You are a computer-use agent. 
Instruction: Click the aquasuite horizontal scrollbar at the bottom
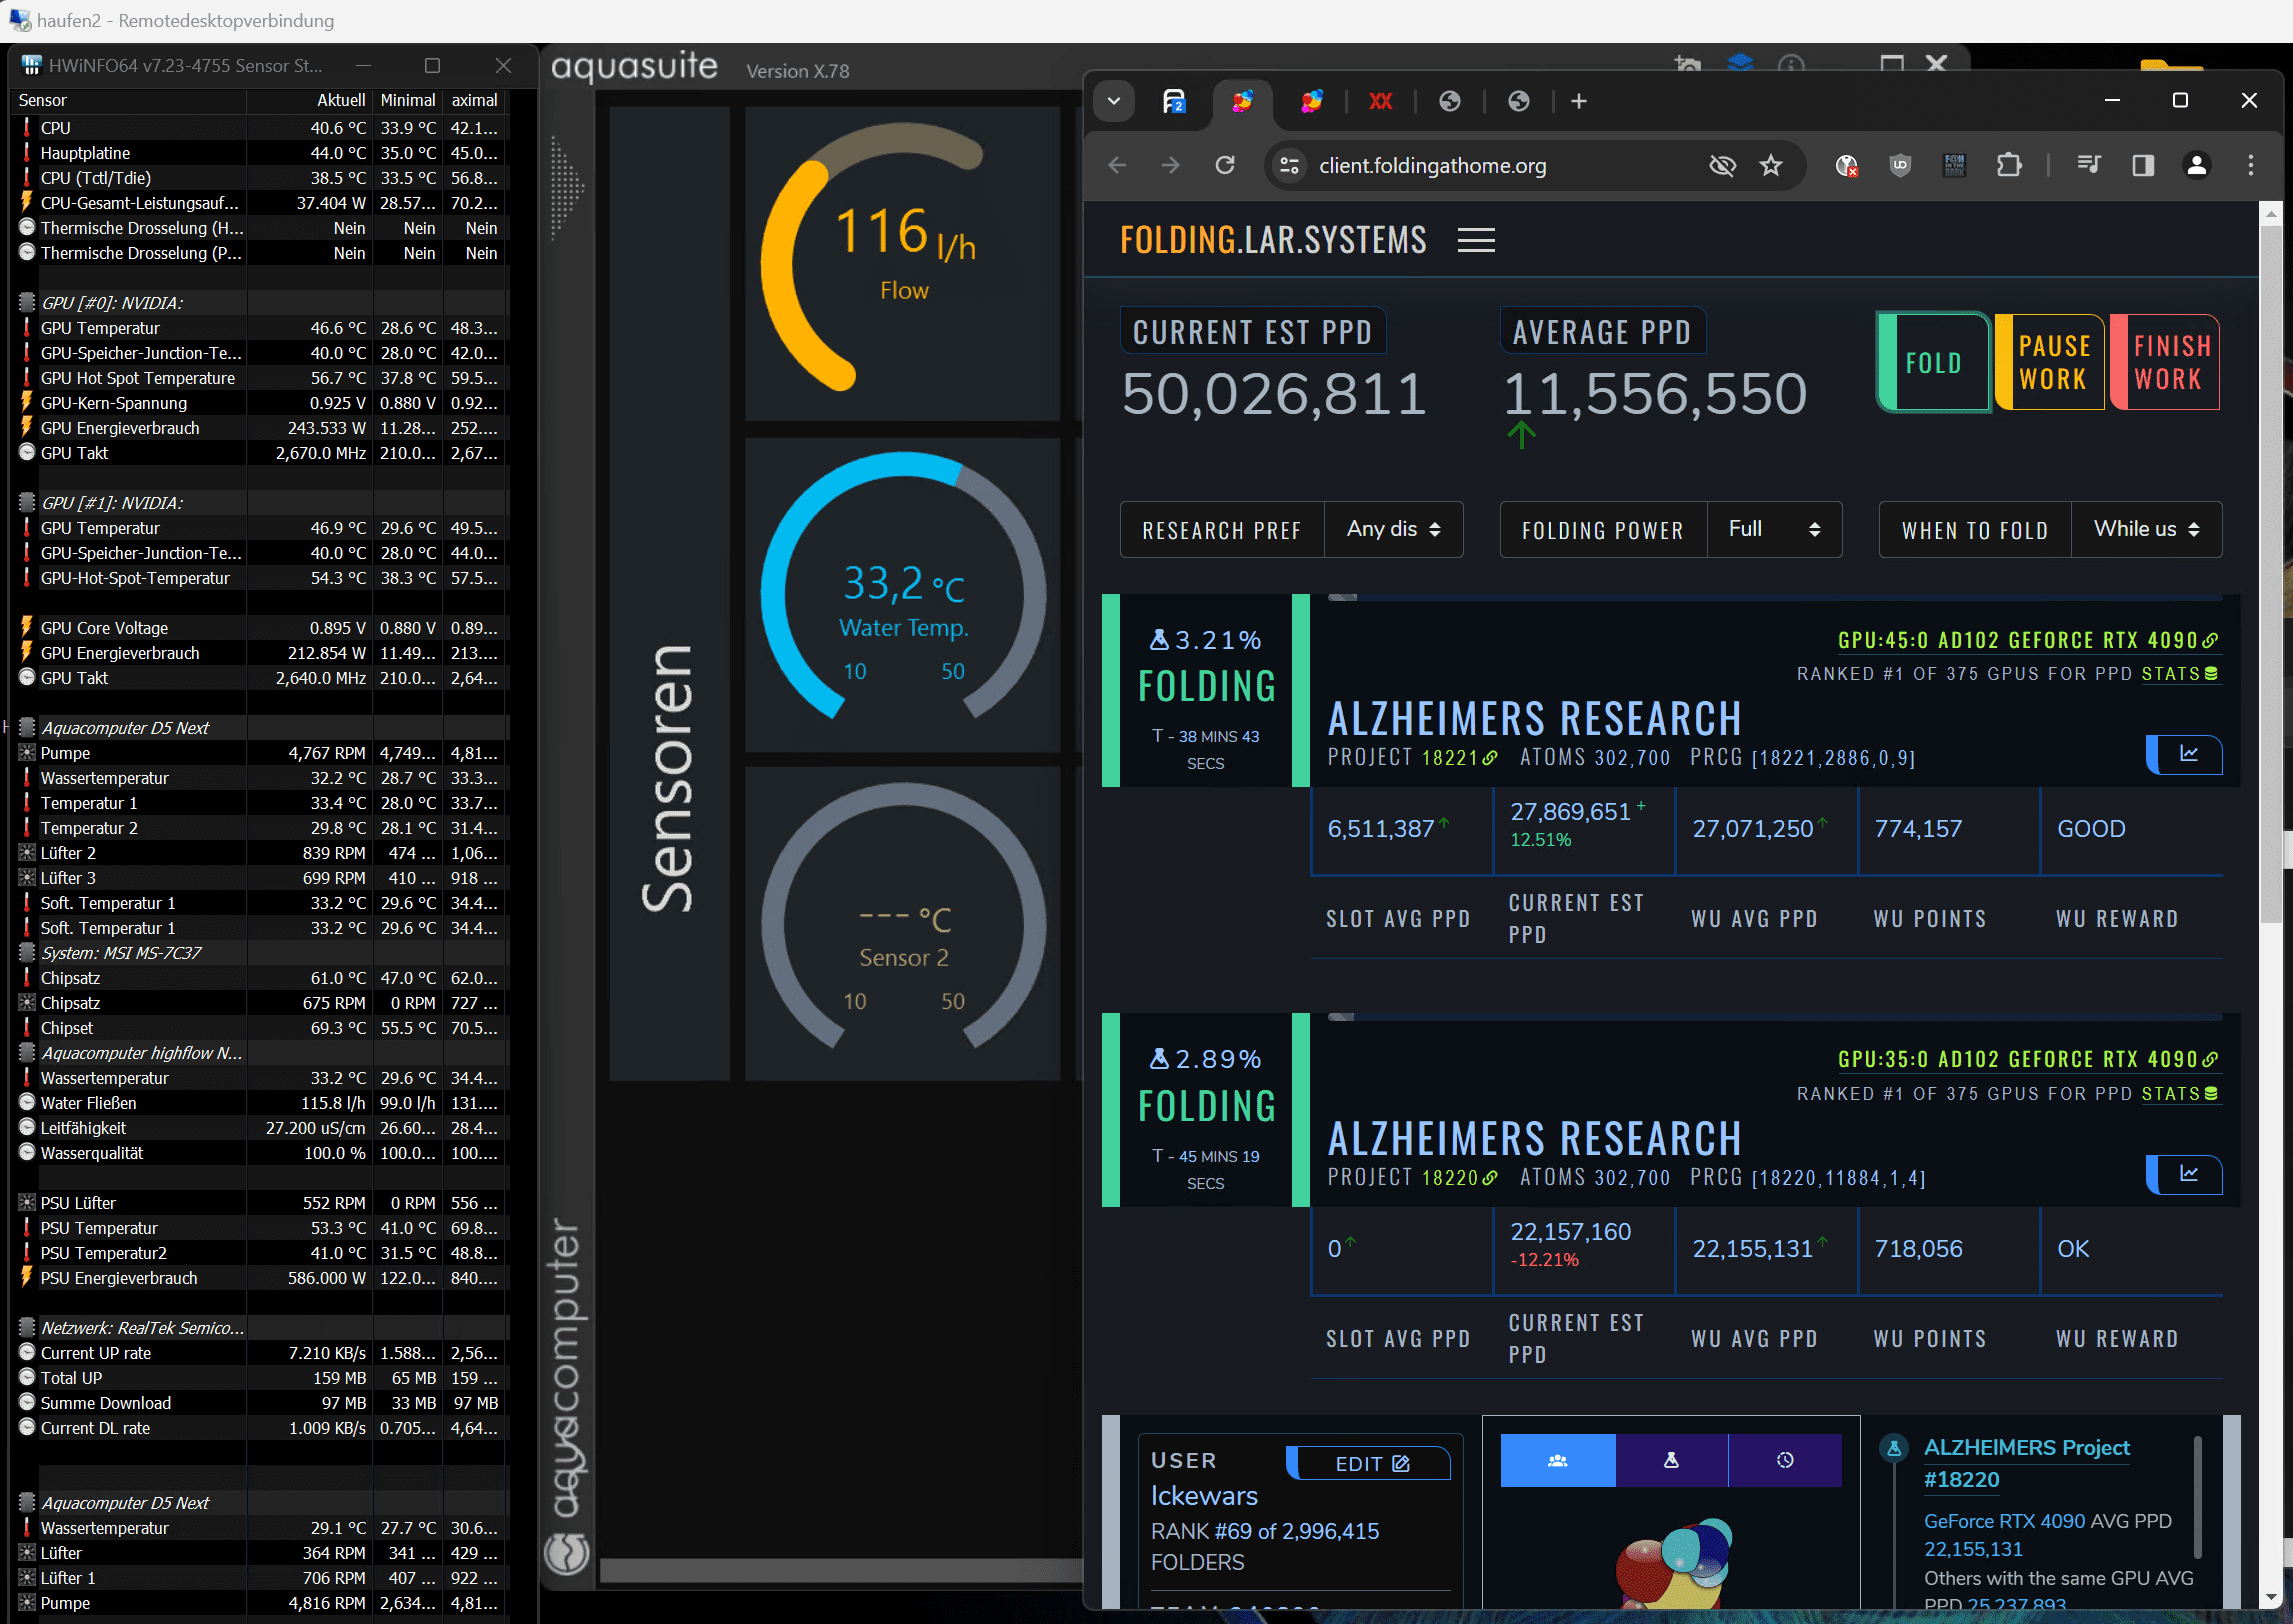840,1571
